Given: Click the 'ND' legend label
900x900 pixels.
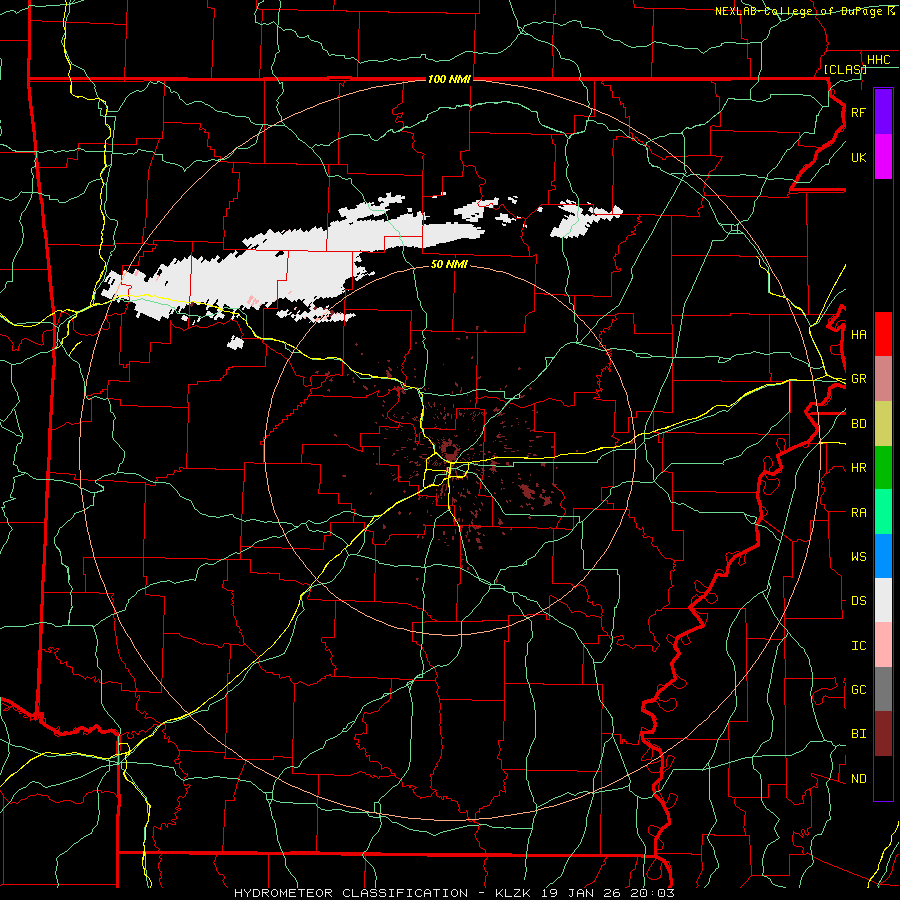Looking at the screenshot, I should click(858, 779).
